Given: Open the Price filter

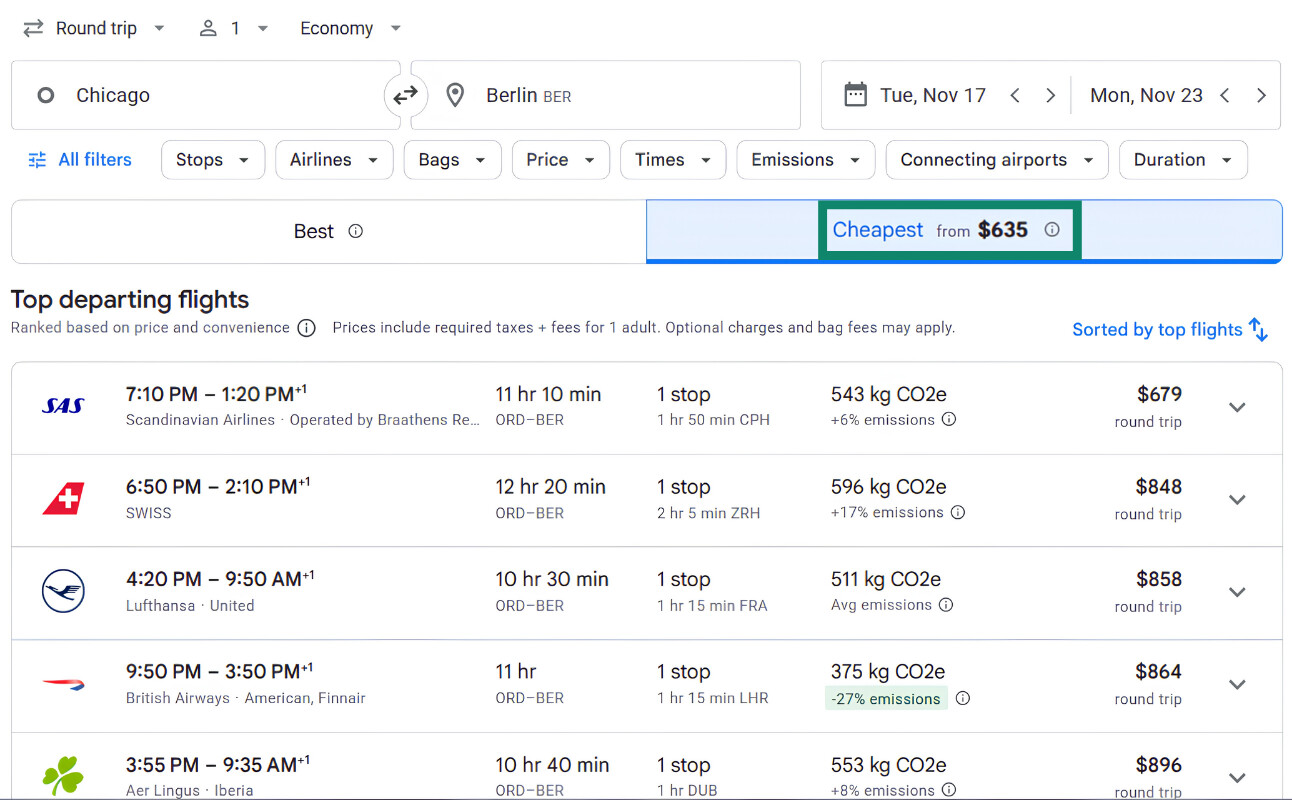Looking at the screenshot, I should pos(560,160).
